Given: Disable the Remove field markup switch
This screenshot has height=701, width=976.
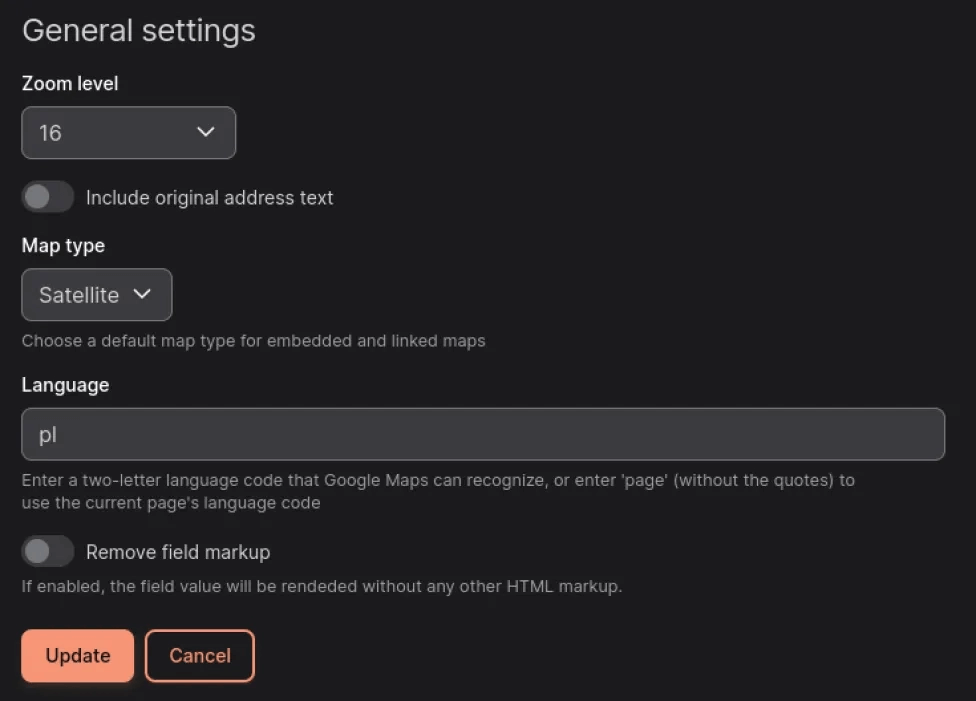Looking at the screenshot, I should coord(47,551).
